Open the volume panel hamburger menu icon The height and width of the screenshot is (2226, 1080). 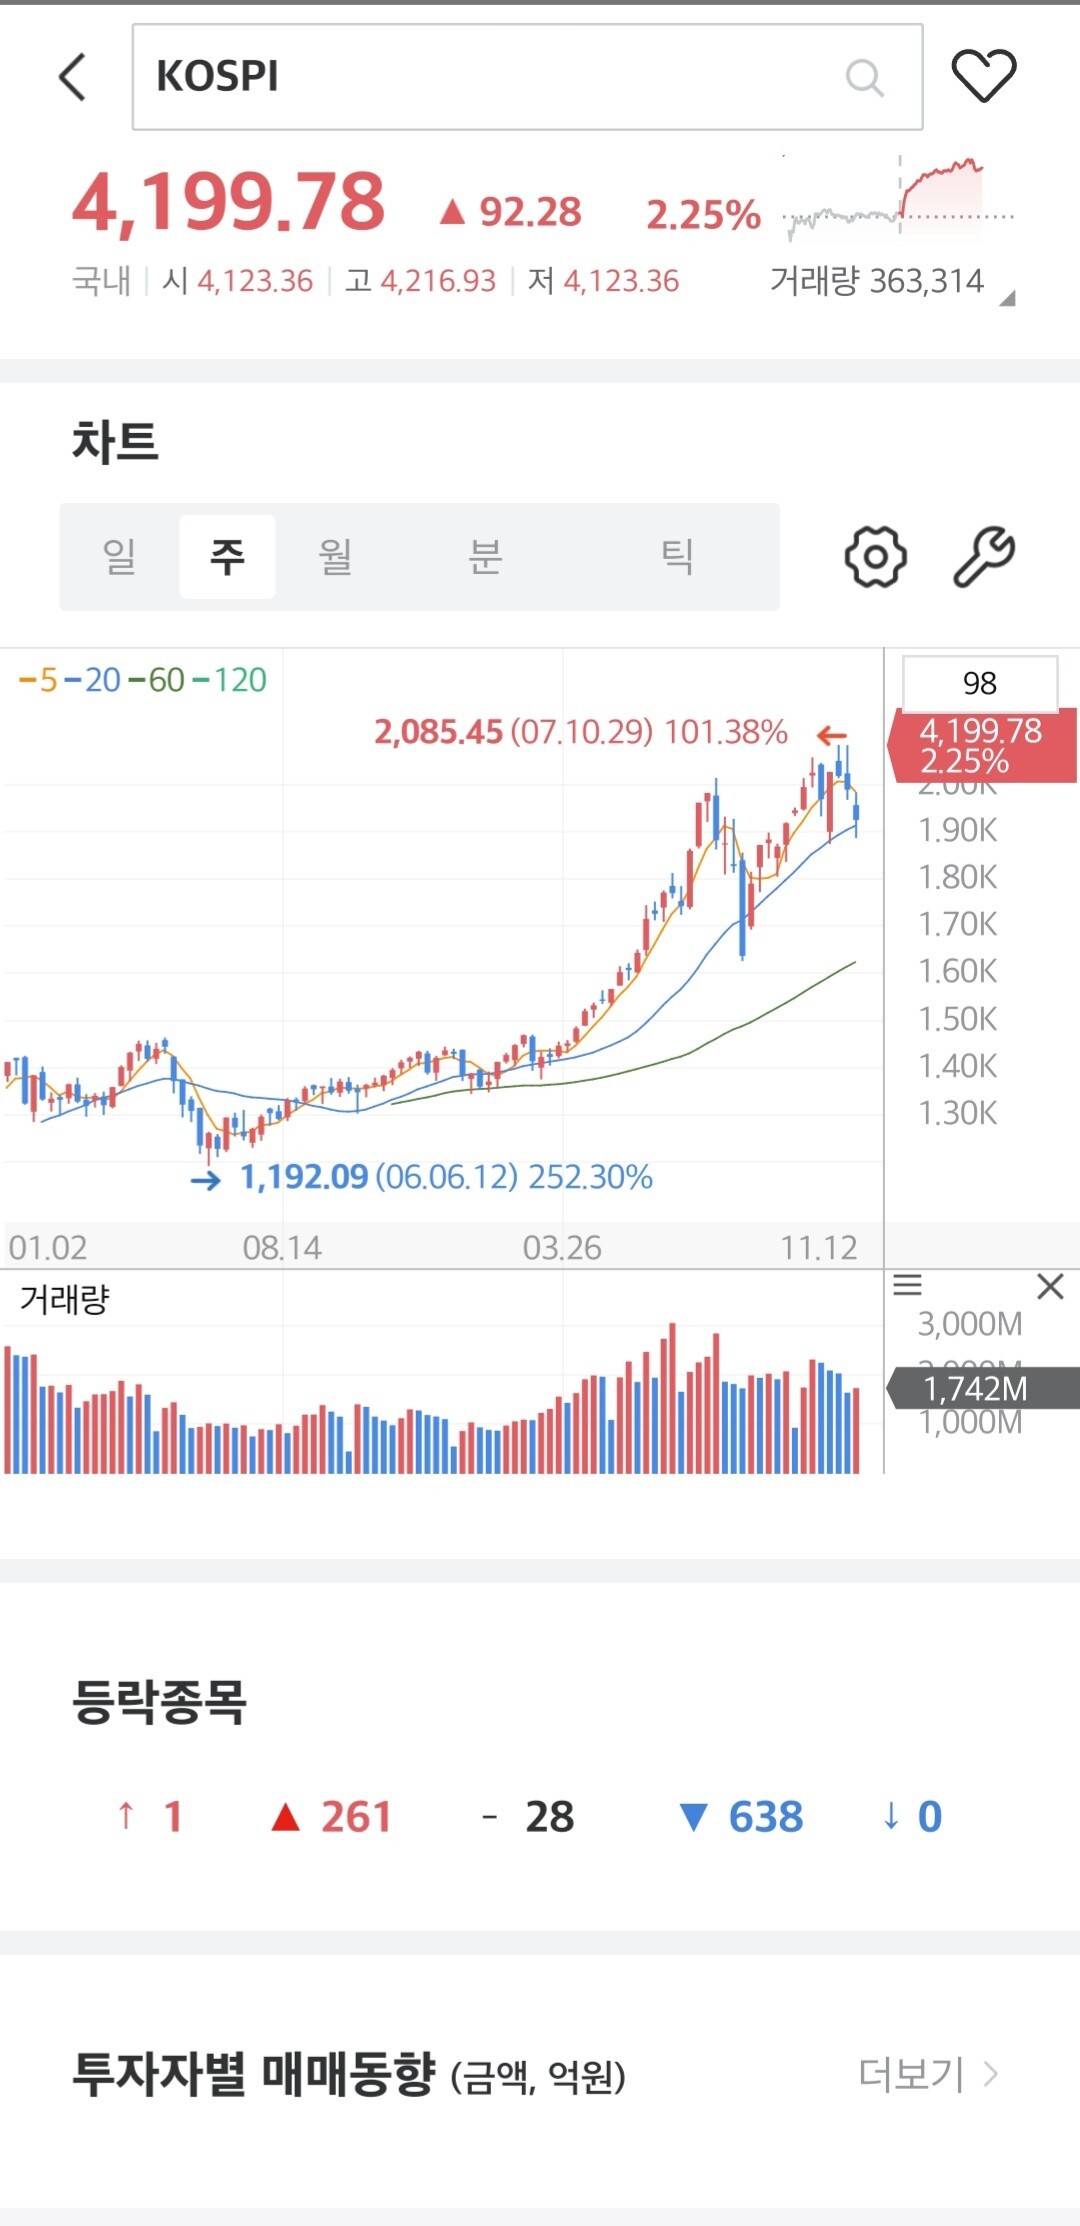[907, 1286]
